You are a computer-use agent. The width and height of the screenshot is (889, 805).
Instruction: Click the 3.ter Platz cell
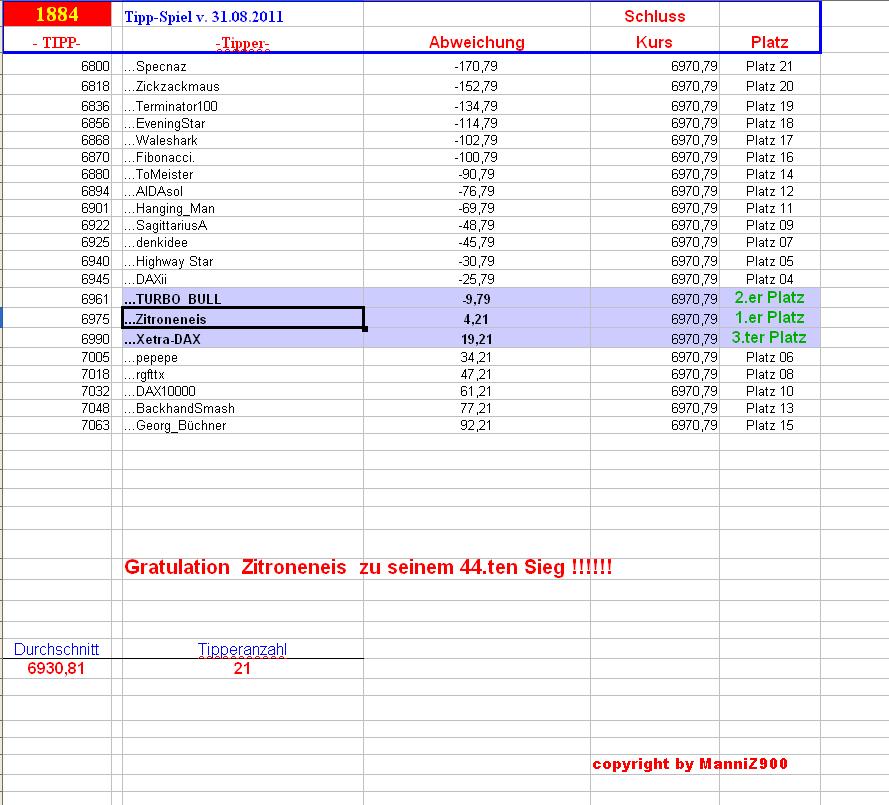(x=769, y=338)
